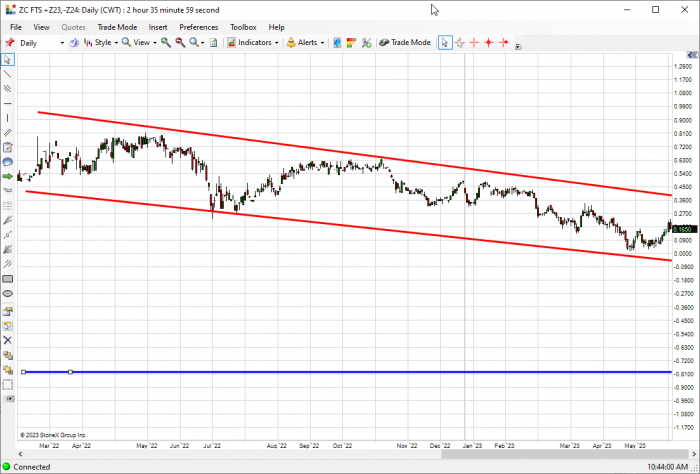Open the Style dropdown
700x474 pixels.
101,43
